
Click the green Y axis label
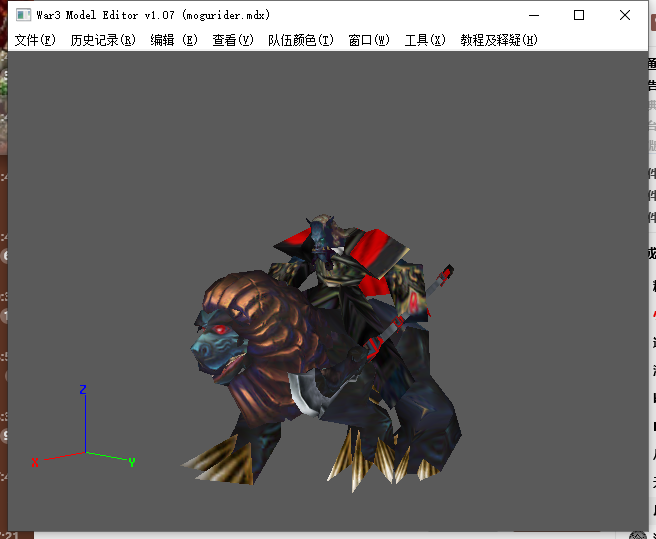click(132, 462)
